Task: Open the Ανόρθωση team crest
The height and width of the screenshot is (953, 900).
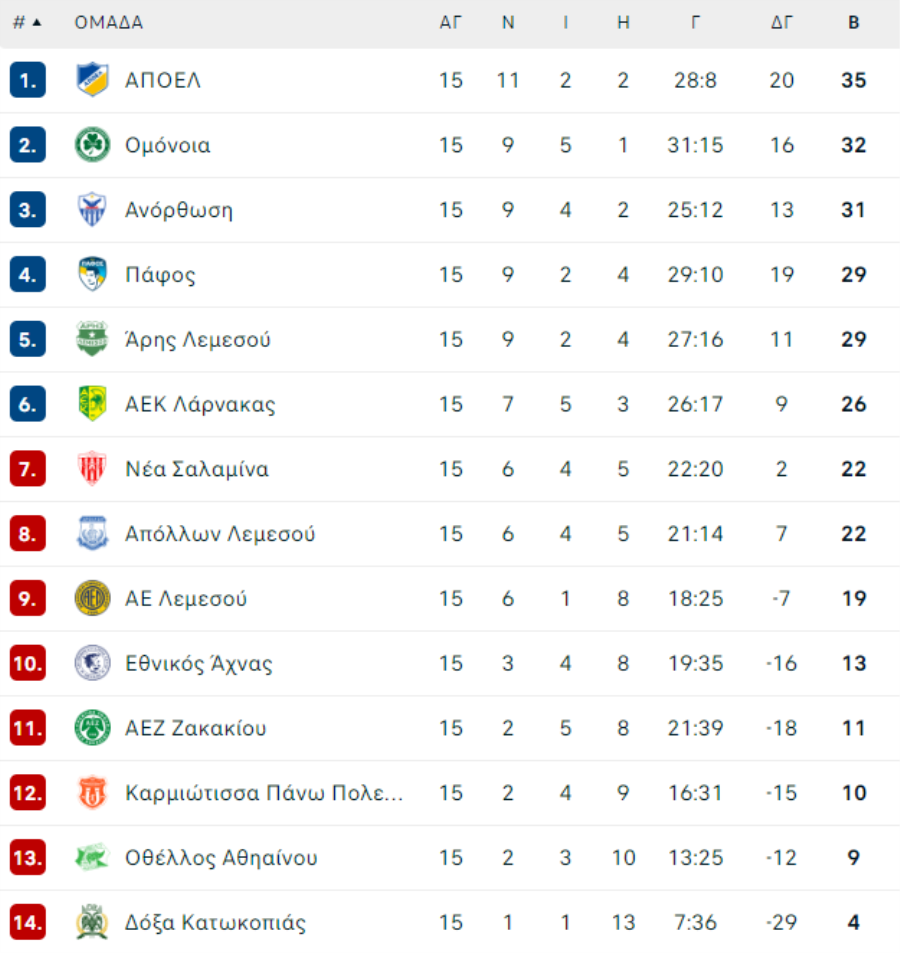Action: coord(92,210)
